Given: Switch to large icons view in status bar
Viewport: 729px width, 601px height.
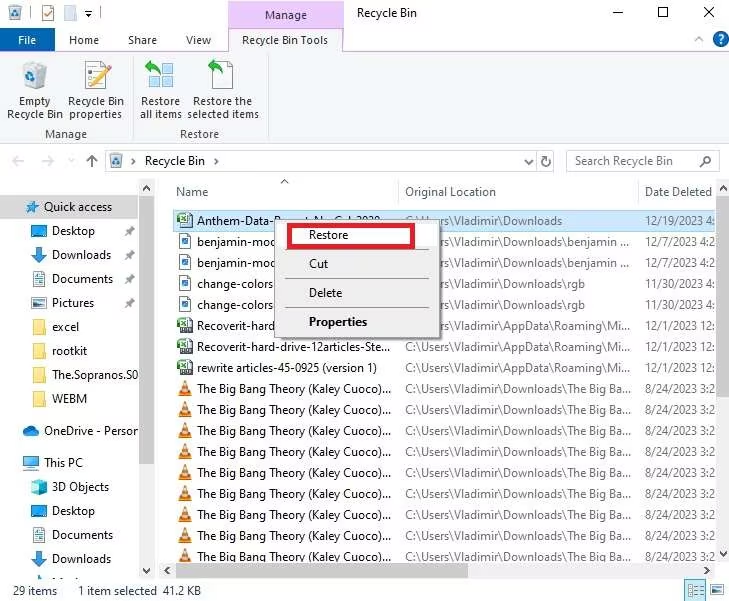Looking at the screenshot, I should (714, 590).
